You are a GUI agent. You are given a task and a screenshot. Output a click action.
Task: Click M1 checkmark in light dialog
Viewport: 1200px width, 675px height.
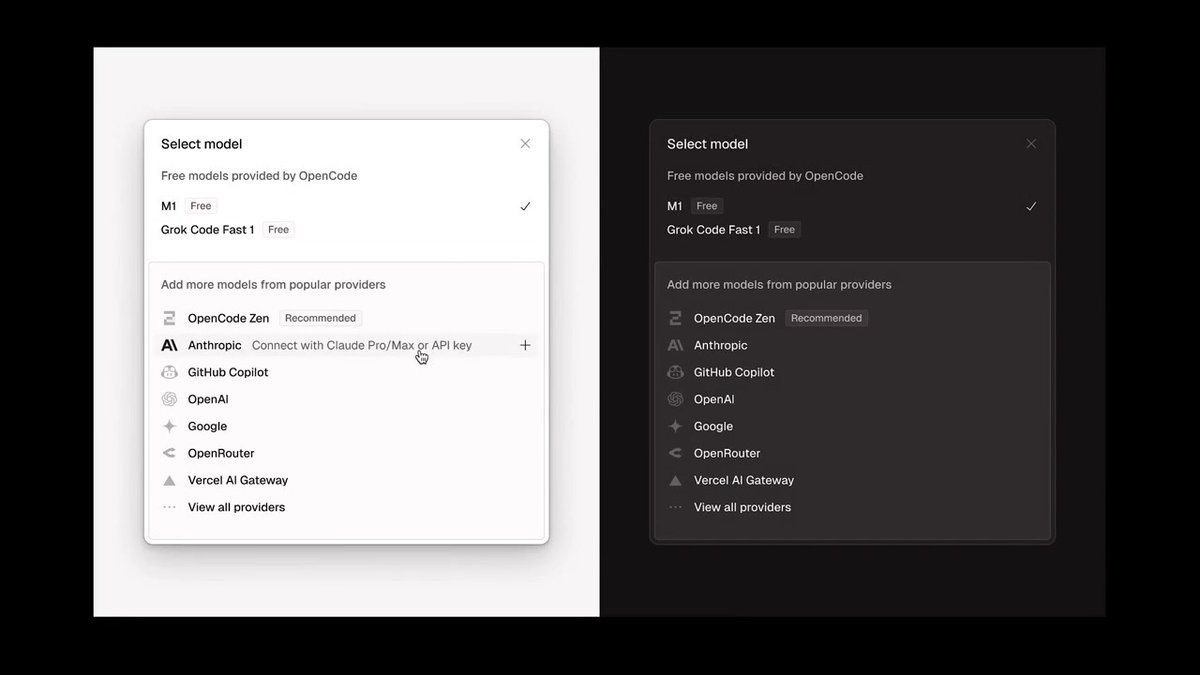point(525,206)
